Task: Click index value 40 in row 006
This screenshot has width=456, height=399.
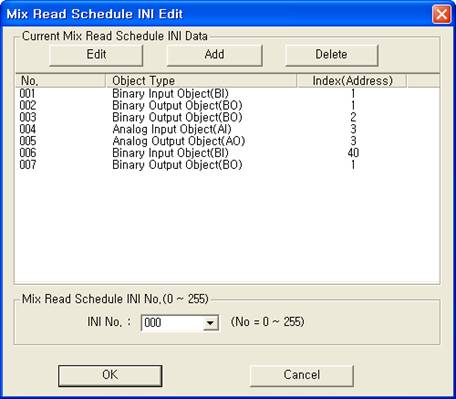Action: pos(353,153)
